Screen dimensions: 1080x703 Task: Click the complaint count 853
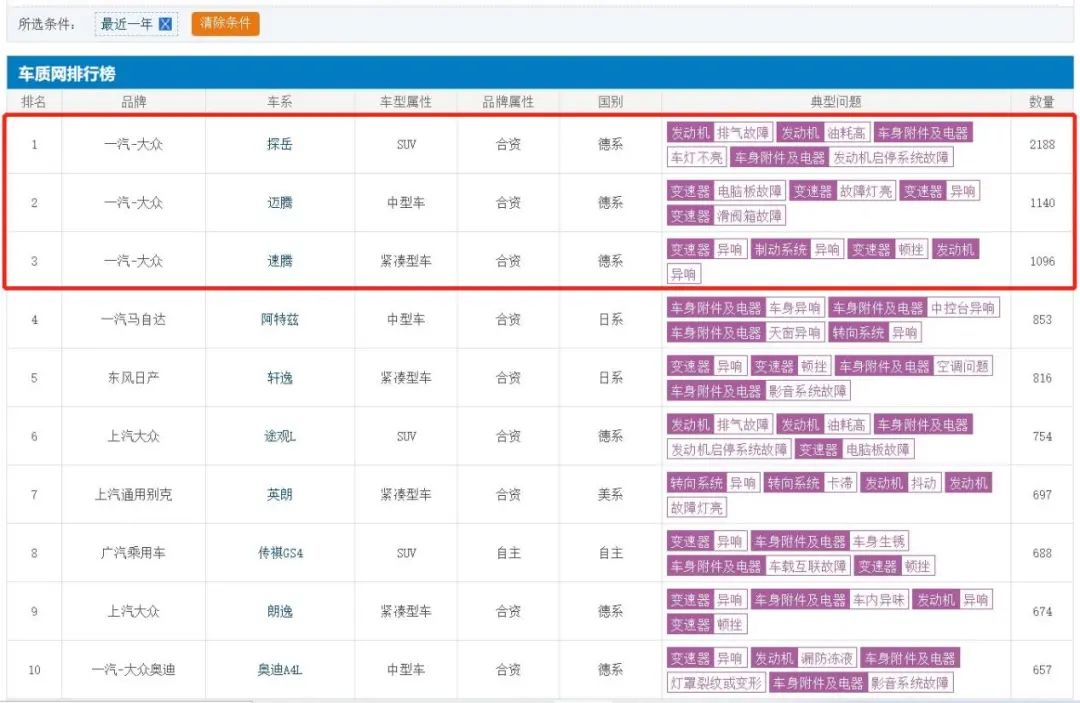(x=1042, y=319)
